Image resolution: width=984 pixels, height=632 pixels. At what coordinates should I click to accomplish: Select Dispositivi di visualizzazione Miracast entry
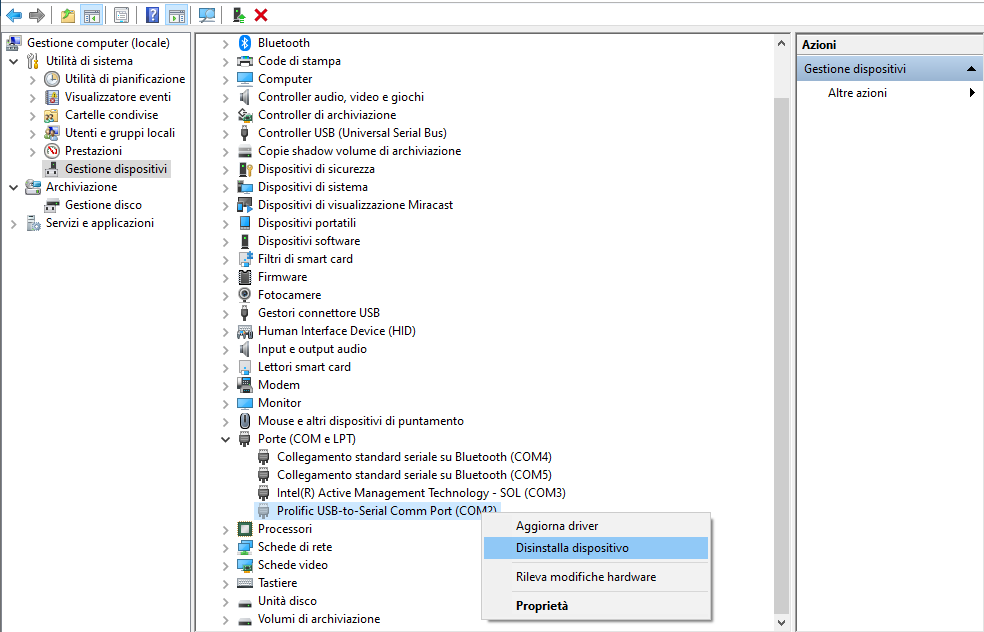355,205
